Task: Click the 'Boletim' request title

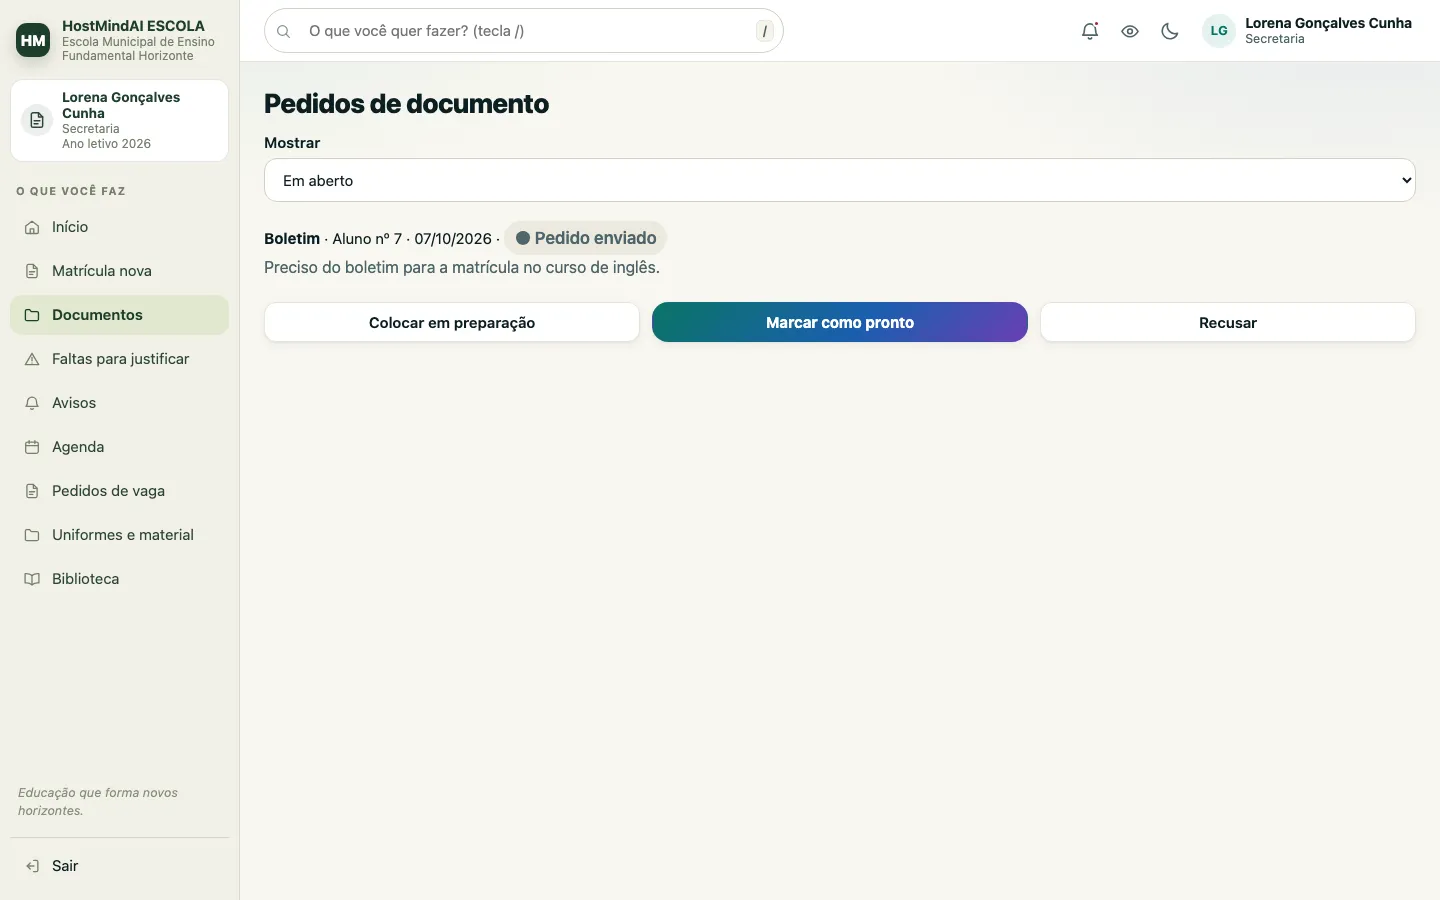Action: pyautogui.click(x=292, y=239)
